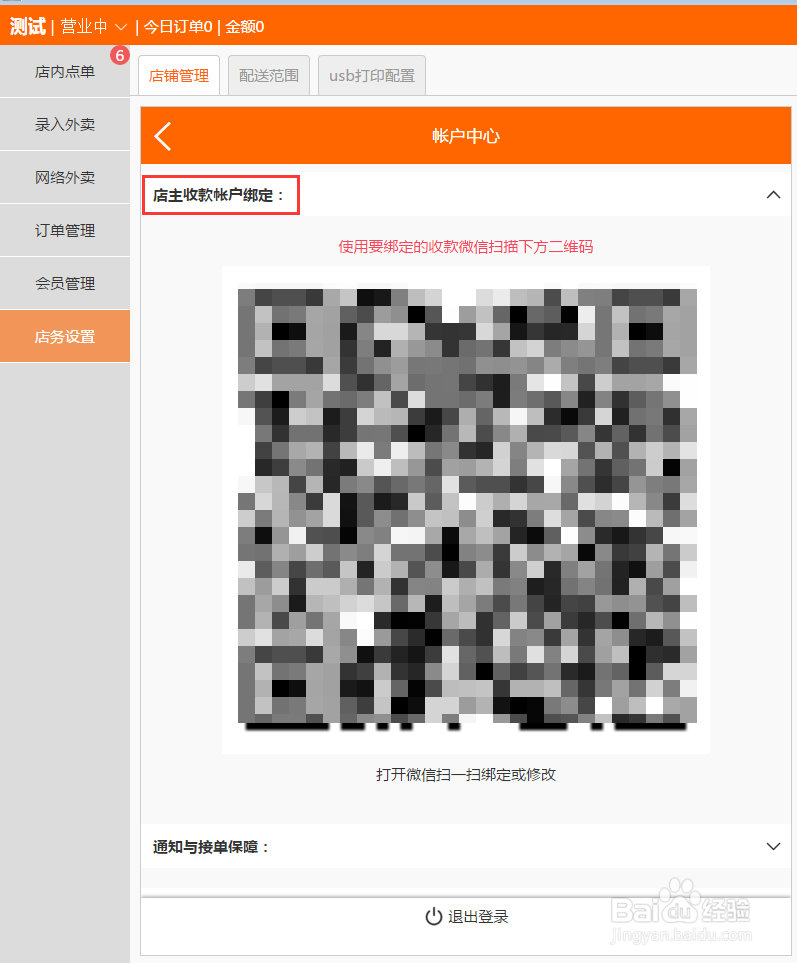Click the 打开微信扫一扫绑定或修改 caption
Screen dimensions: 797x963
pyautogui.click(x=466, y=774)
